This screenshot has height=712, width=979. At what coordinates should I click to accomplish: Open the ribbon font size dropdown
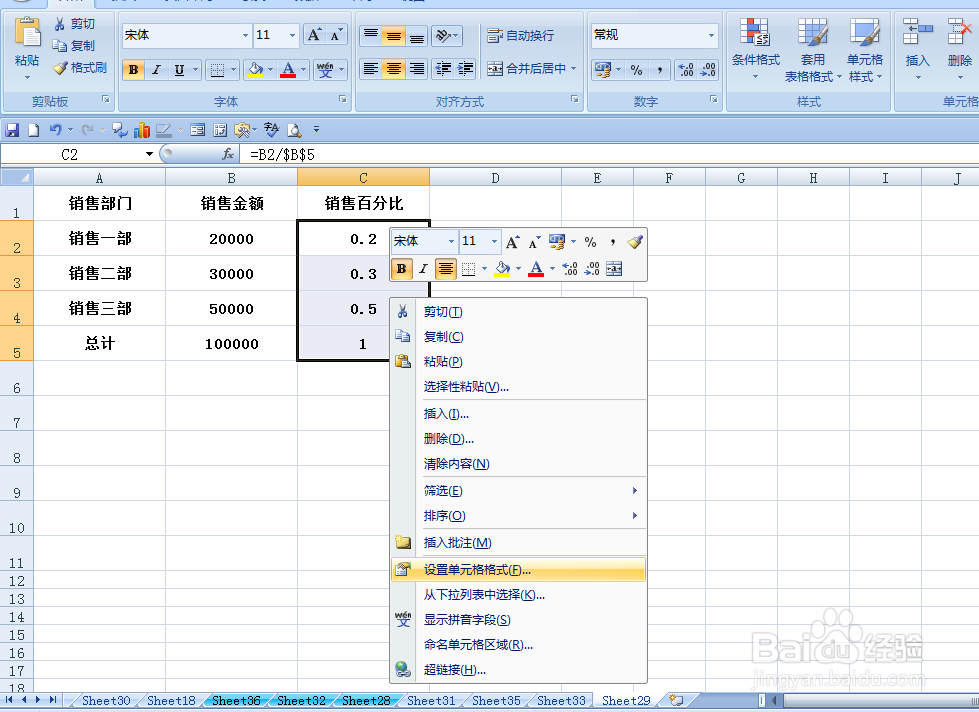(292, 35)
